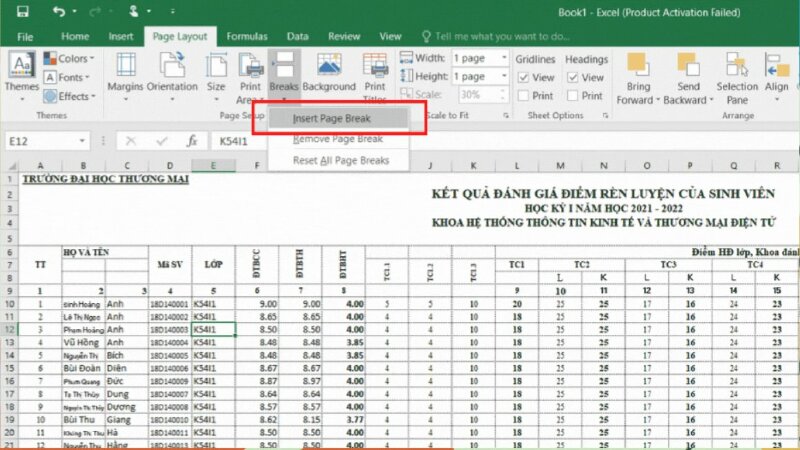Image resolution: width=800 pixels, height=450 pixels.
Task: Open theme Effects options
Action: [70, 96]
